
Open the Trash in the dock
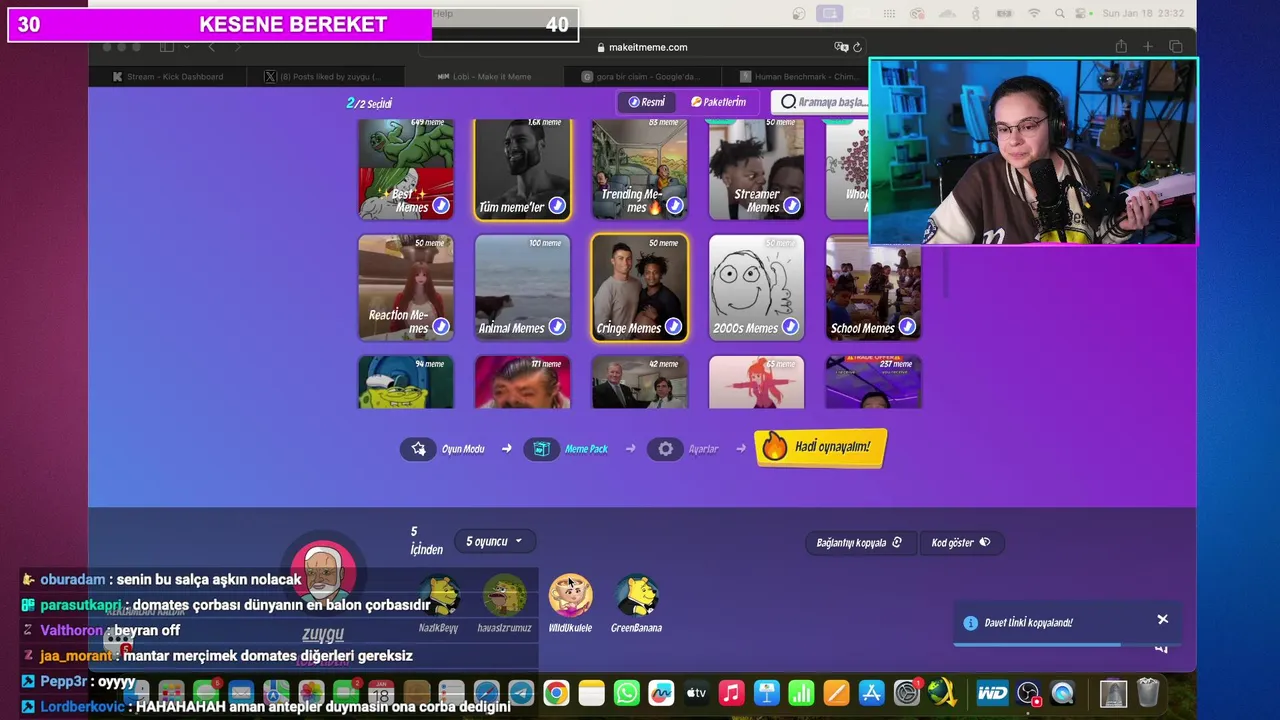(1148, 693)
